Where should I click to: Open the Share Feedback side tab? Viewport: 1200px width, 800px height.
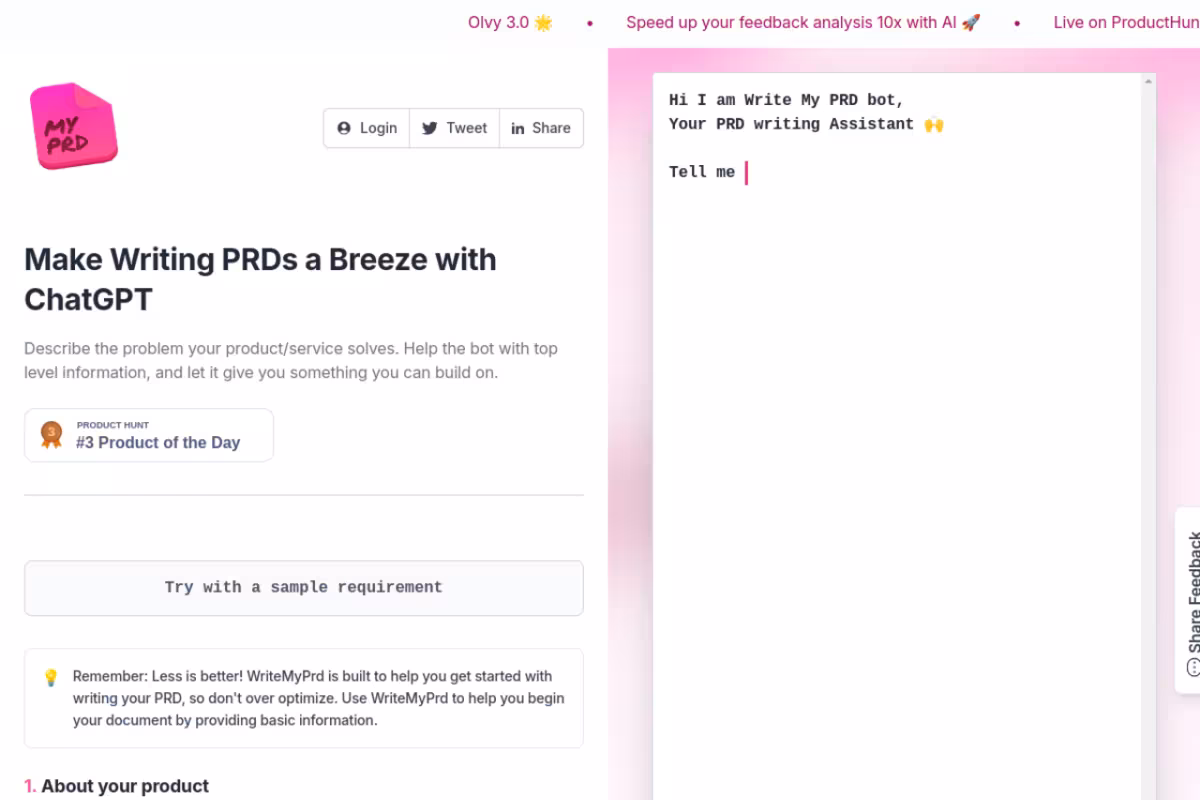(1189, 600)
